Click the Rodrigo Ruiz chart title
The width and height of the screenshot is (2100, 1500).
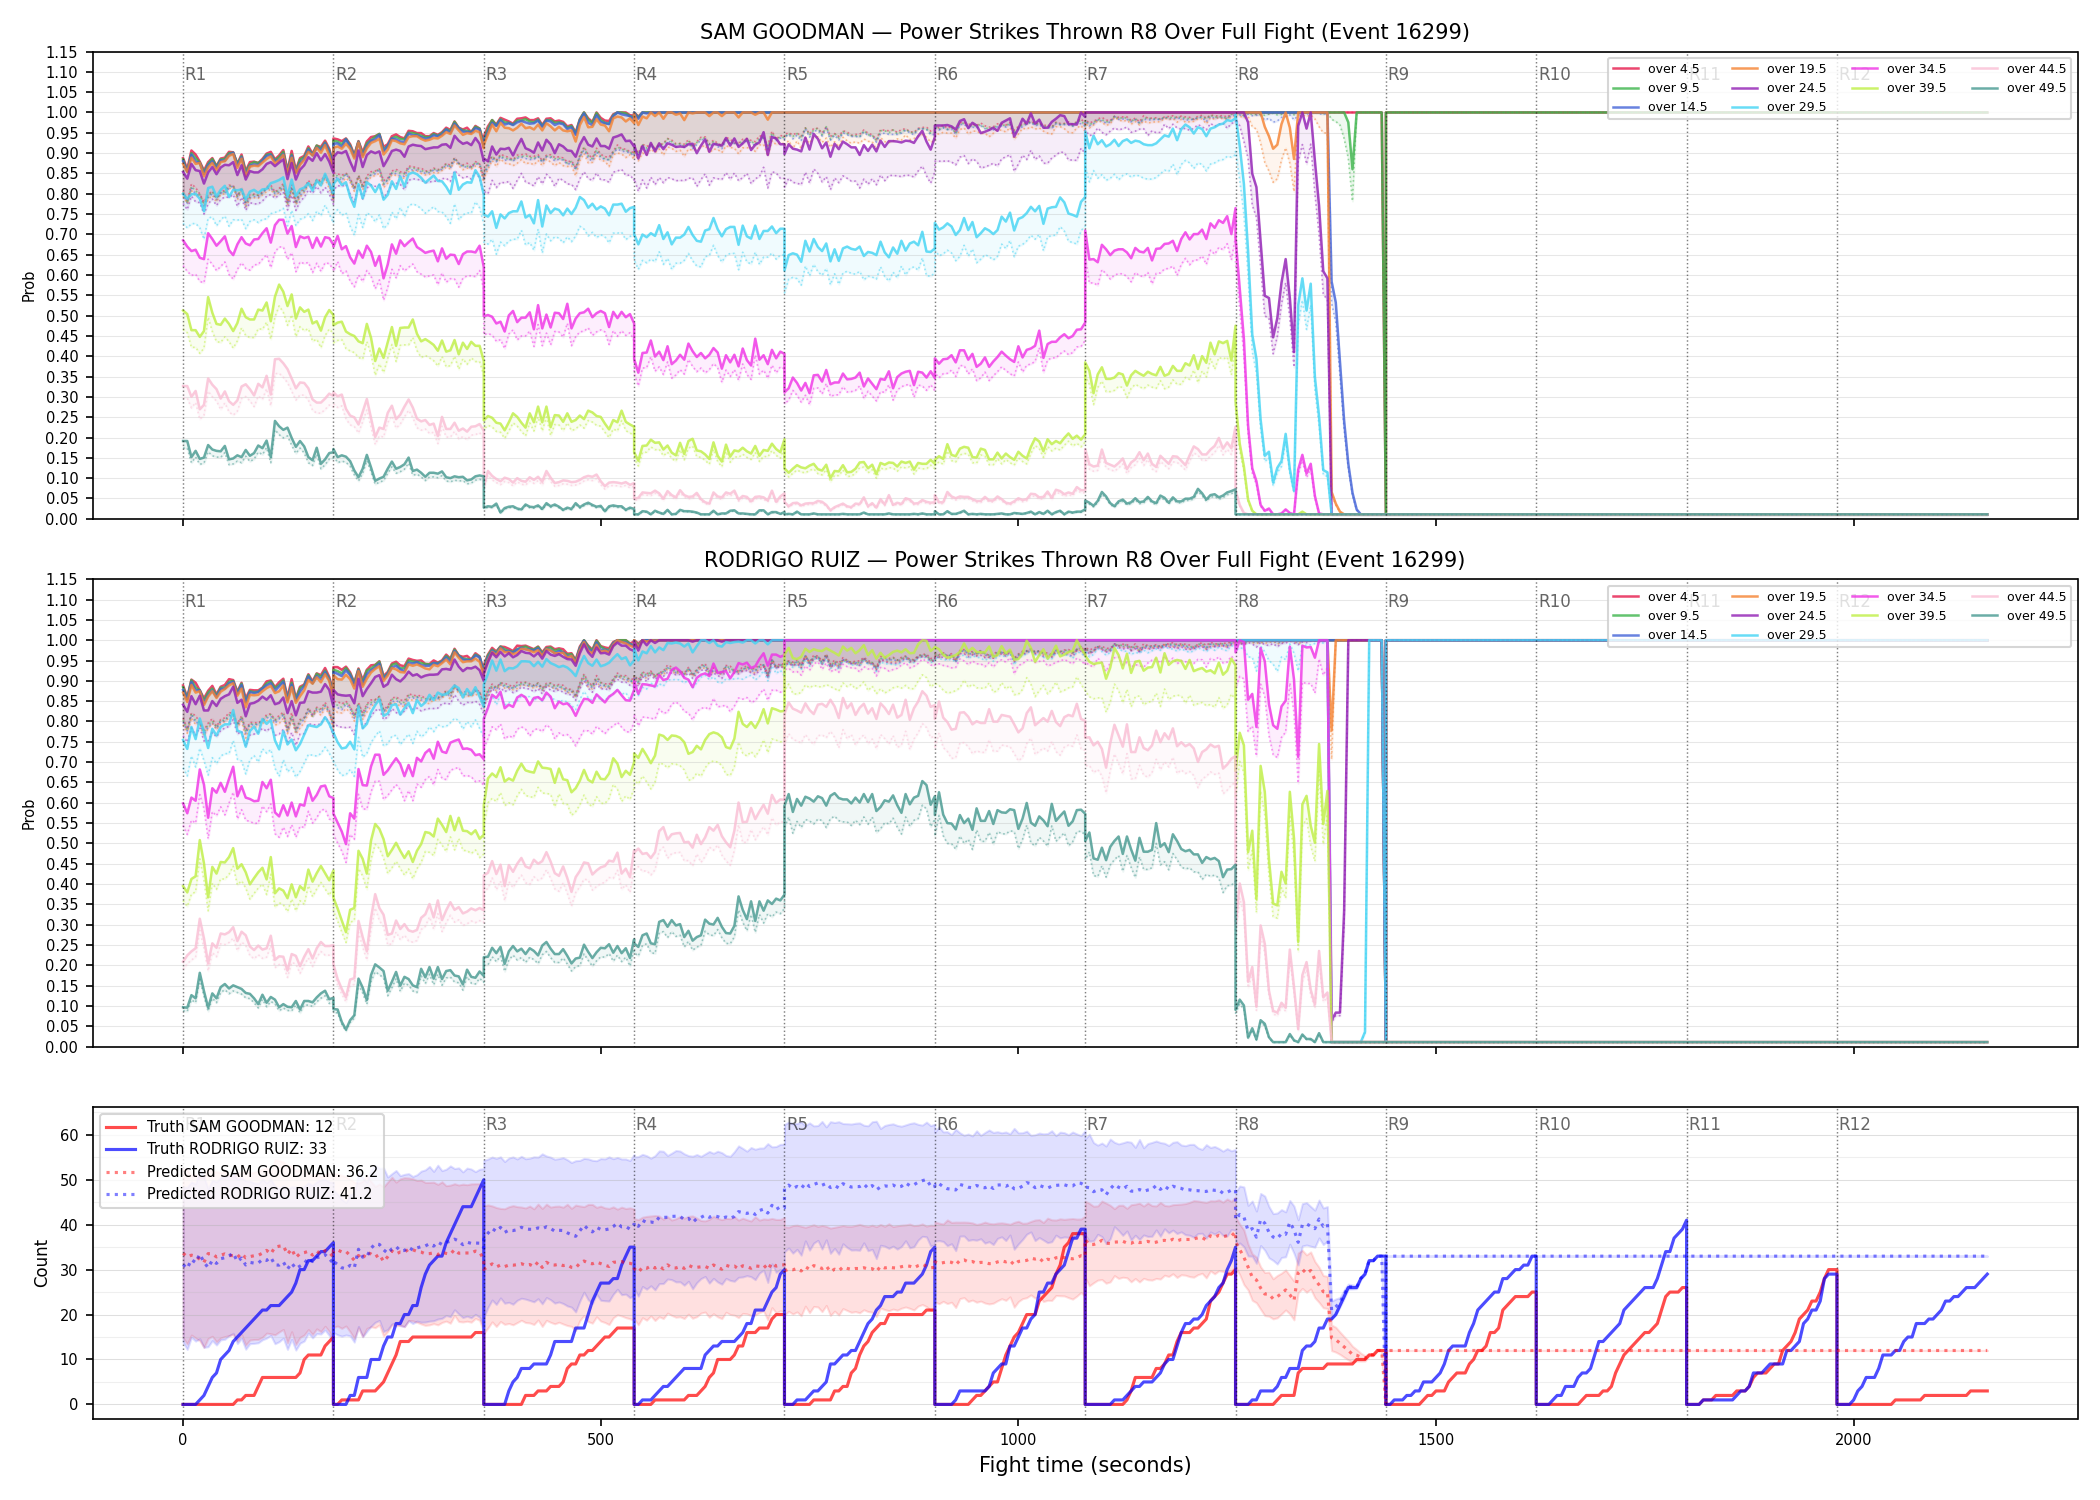coord(1085,560)
